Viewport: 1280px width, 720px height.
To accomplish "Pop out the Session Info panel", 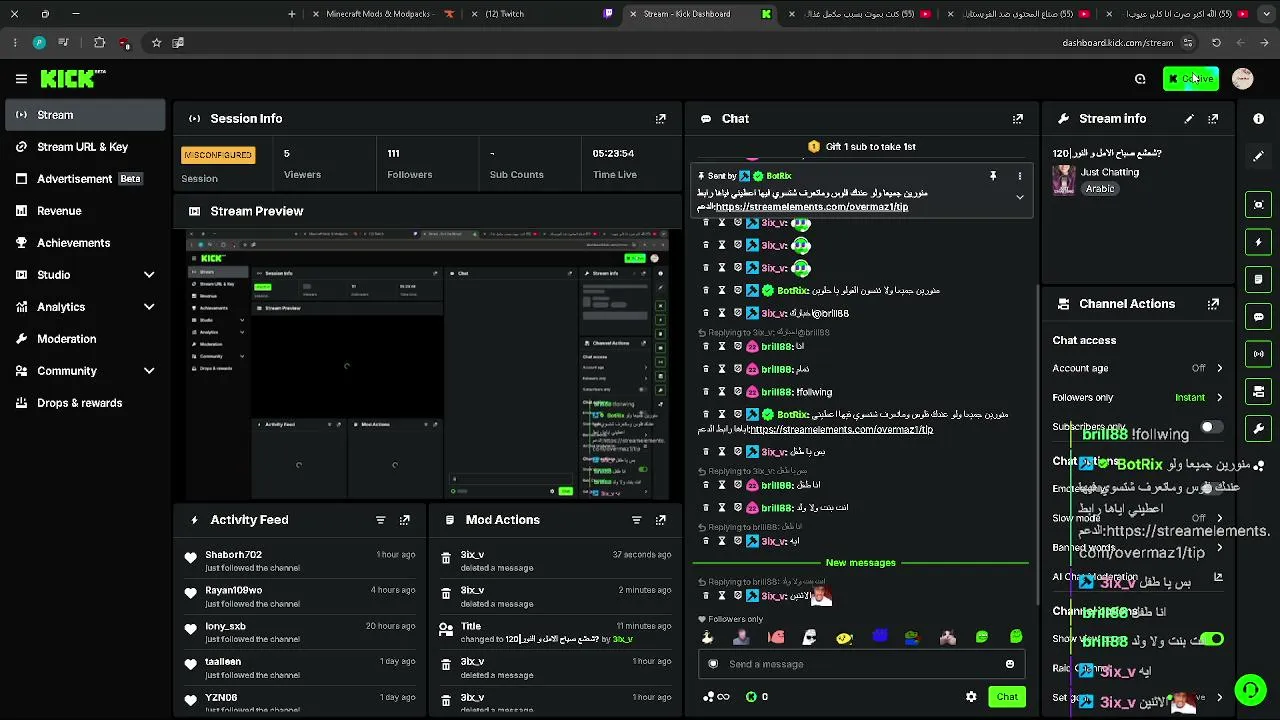I will click(x=661, y=118).
